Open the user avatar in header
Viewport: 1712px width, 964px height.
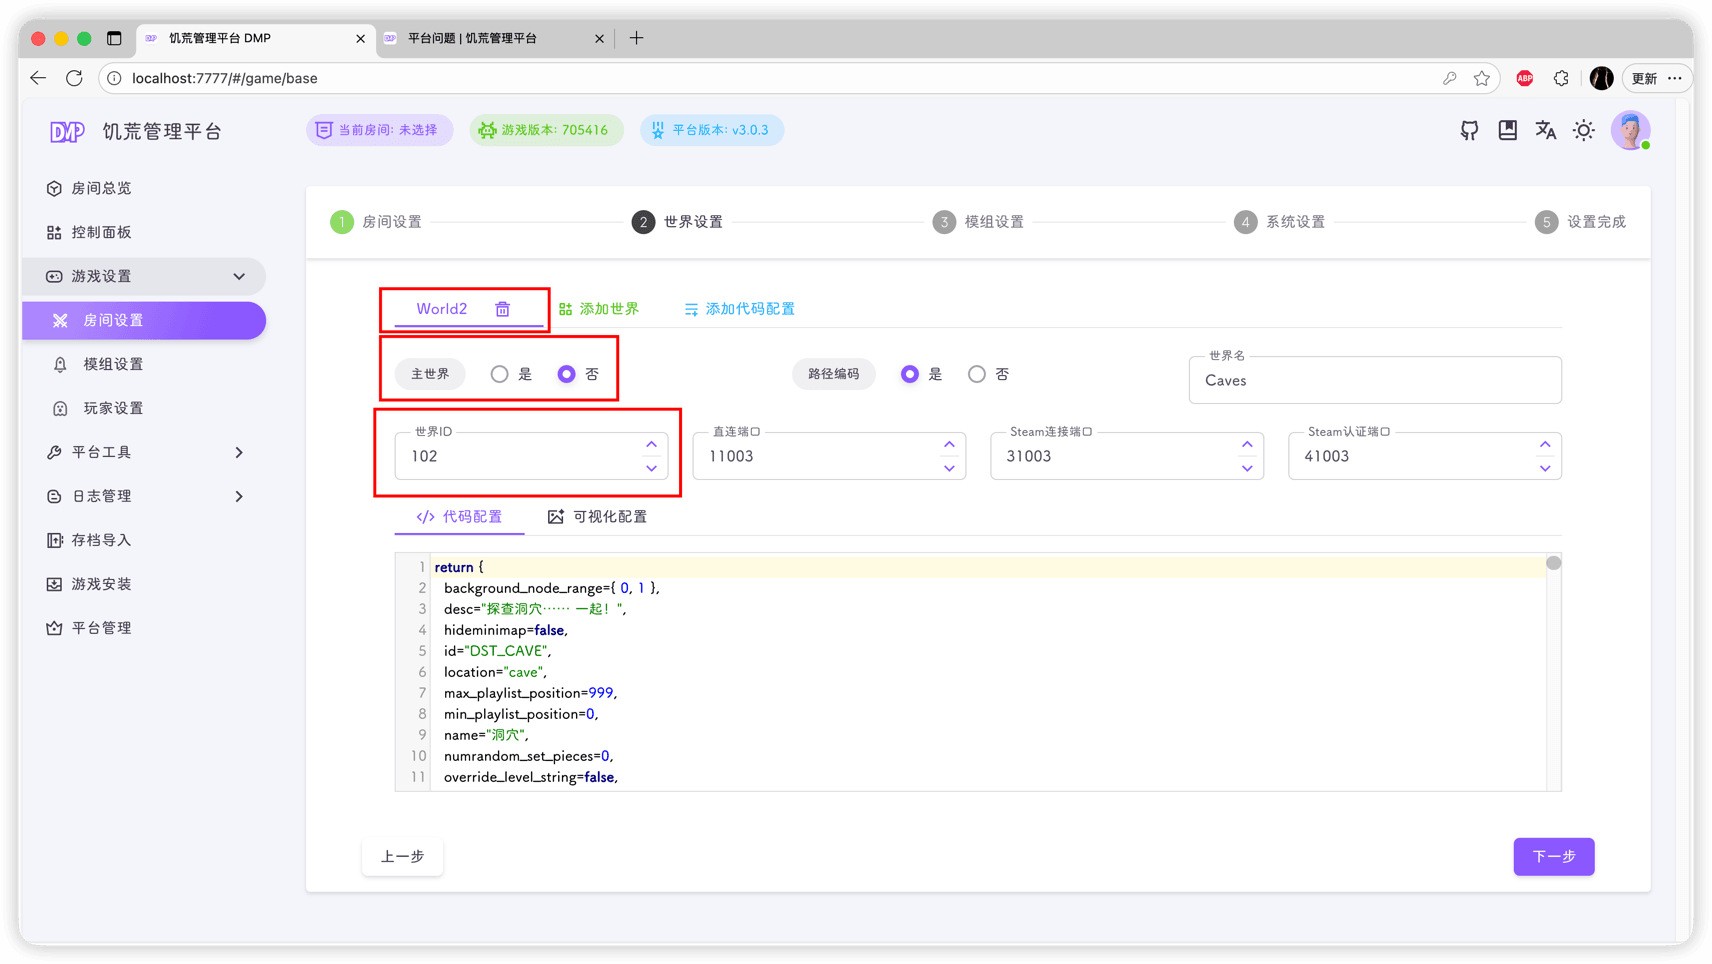click(1629, 130)
